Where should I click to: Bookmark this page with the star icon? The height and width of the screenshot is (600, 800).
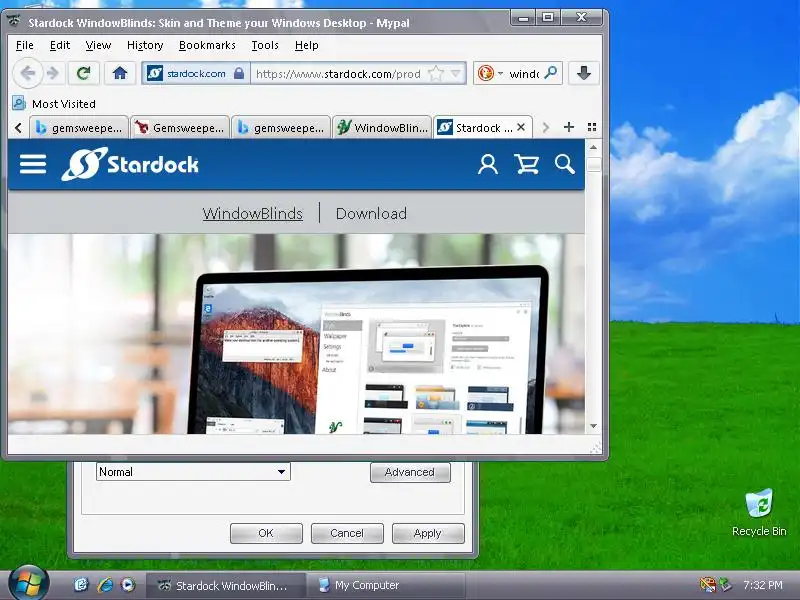pyautogui.click(x=436, y=73)
